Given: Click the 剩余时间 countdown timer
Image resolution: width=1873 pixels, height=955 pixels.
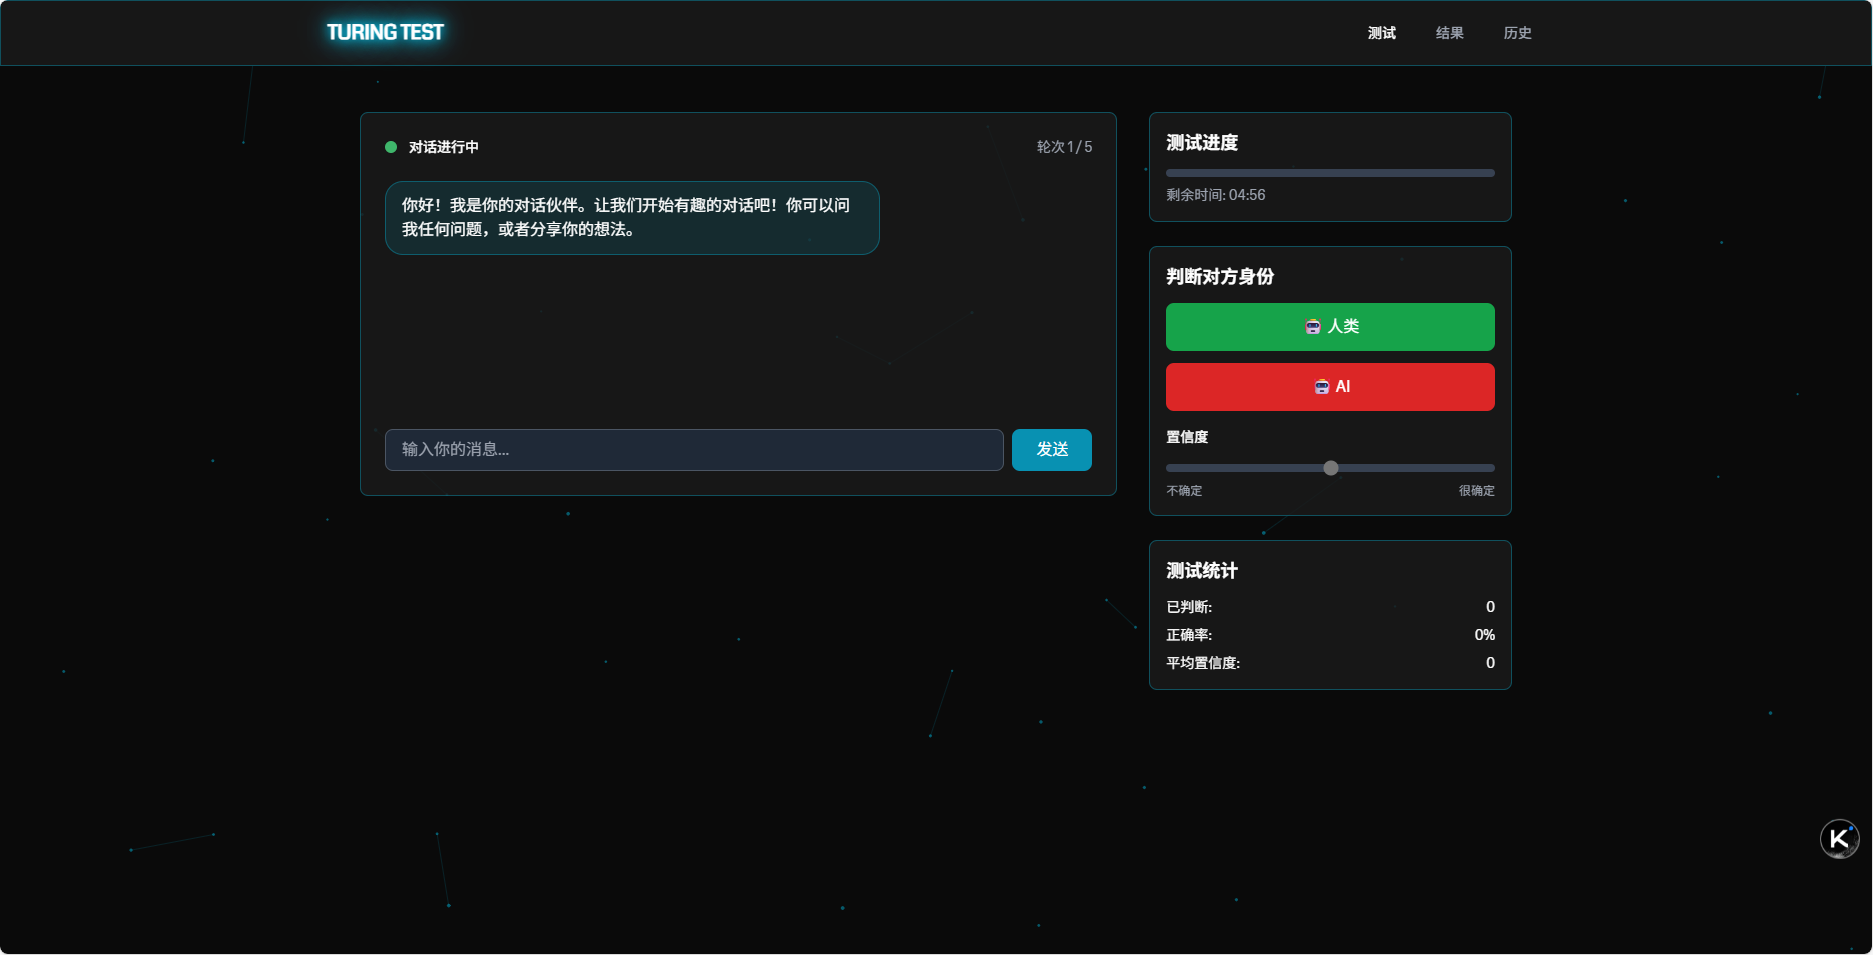Looking at the screenshot, I should click(1215, 195).
